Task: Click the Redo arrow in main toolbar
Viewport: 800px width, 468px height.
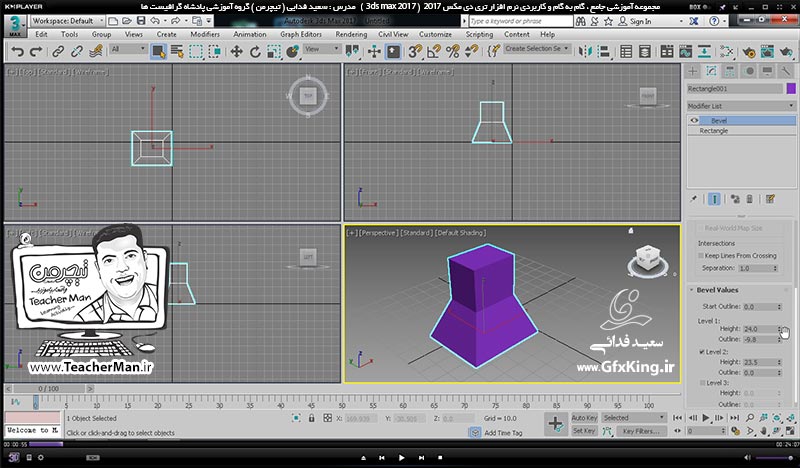Action: point(36,52)
